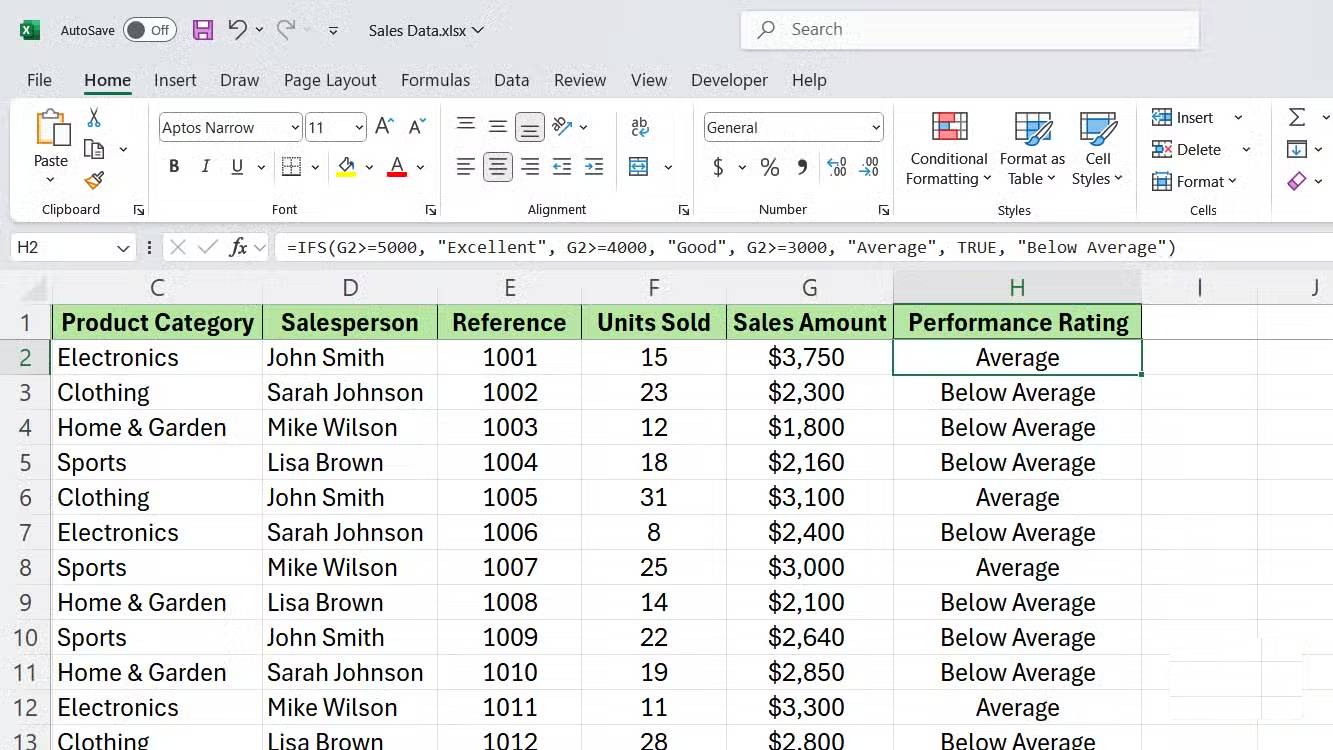Select the Format Painter icon

[93, 181]
